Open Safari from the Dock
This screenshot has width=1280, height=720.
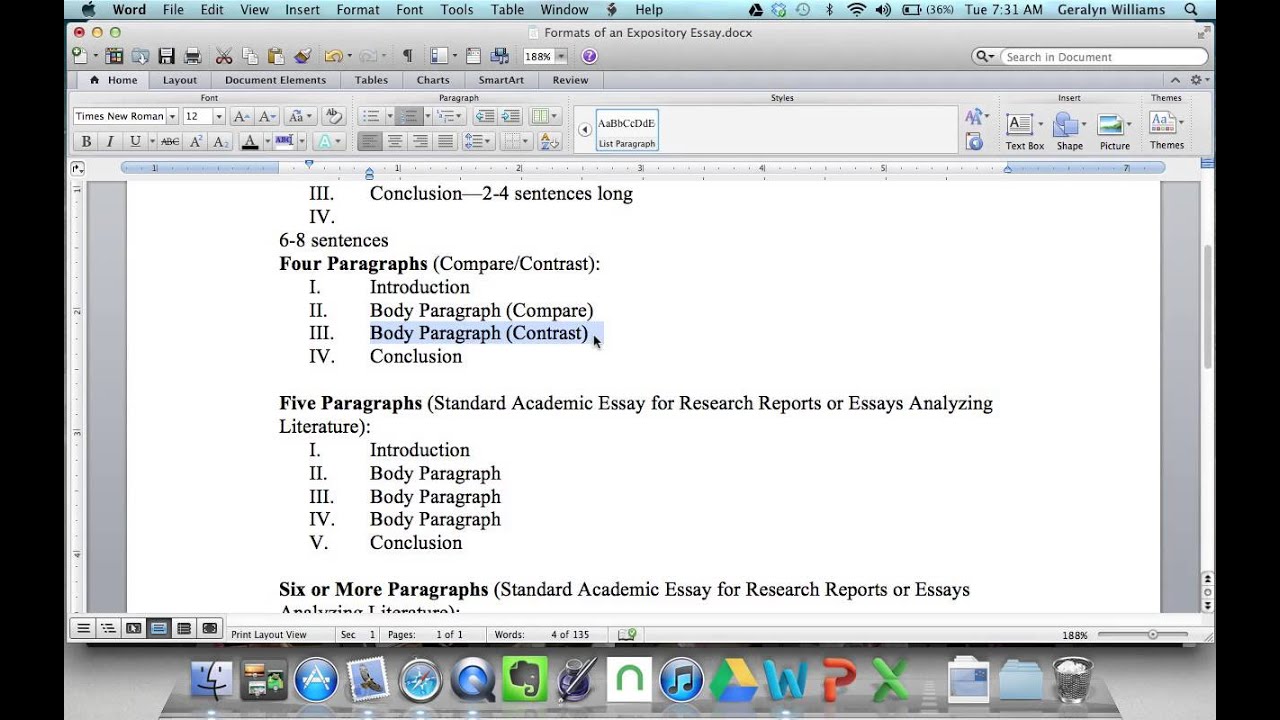(x=420, y=681)
